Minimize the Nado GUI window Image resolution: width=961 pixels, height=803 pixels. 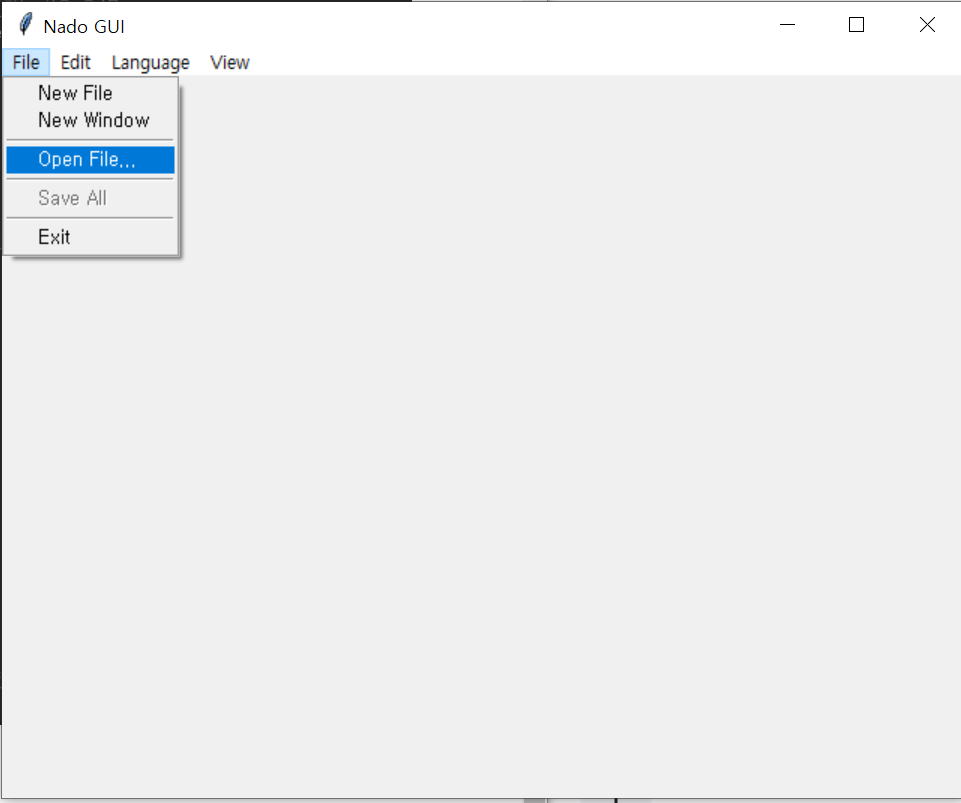point(787,25)
